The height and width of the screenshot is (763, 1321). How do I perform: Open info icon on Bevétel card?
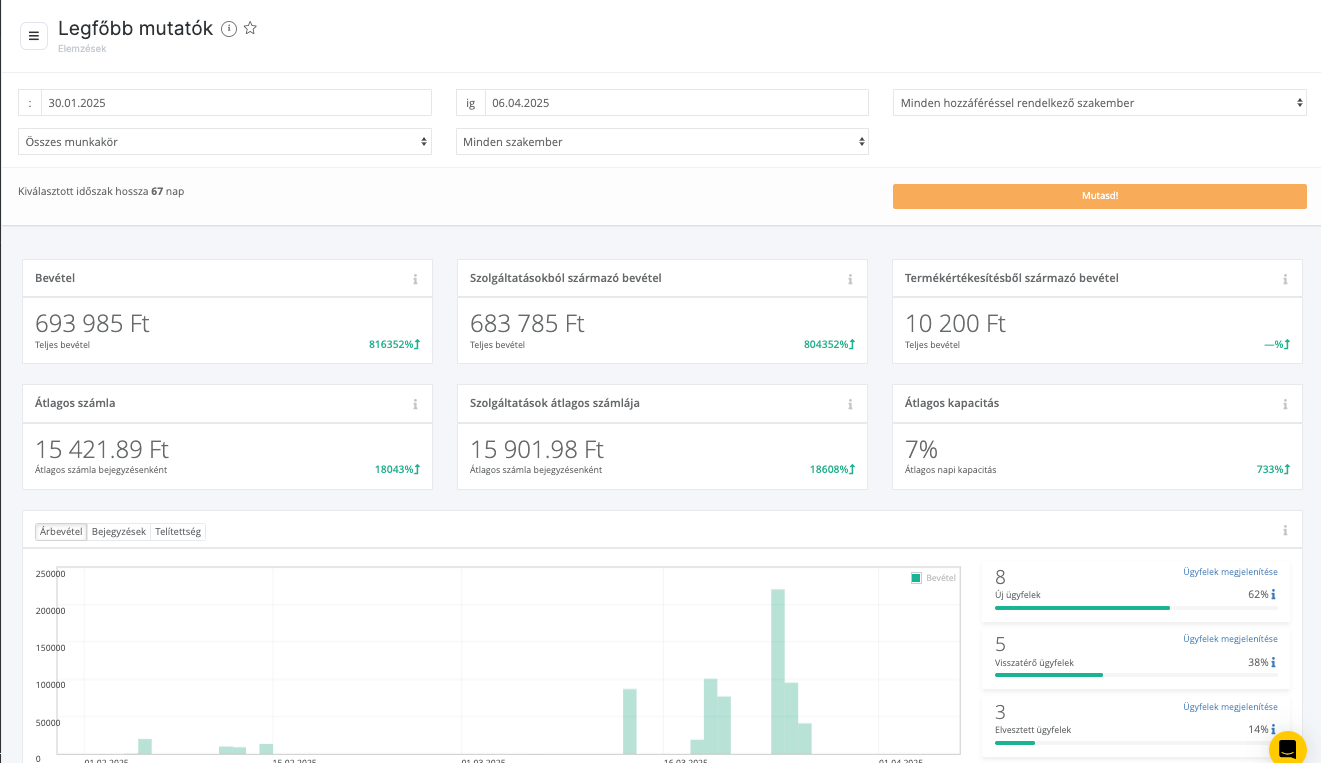pyautogui.click(x=415, y=279)
